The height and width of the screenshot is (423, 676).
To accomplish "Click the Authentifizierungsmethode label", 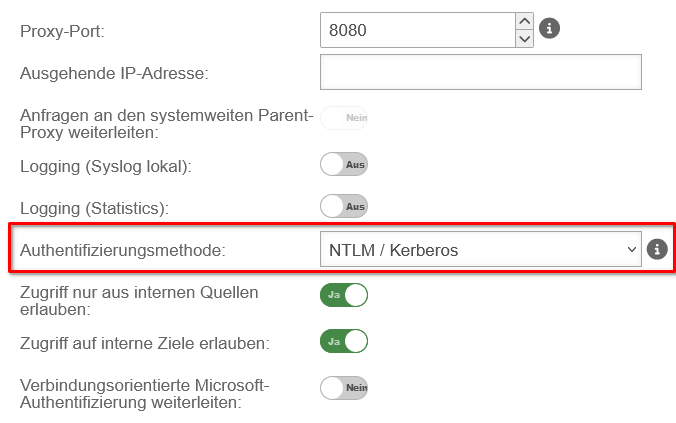I will (122, 251).
